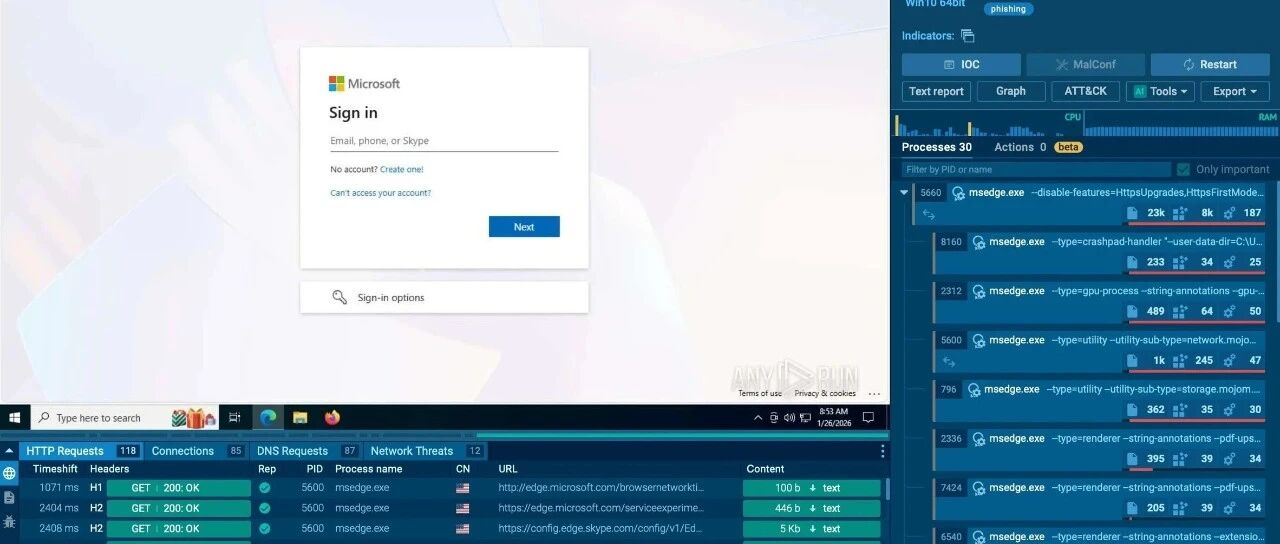Image resolution: width=1280 pixels, height=544 pixels.
Task: Click the phishing tag
Action: tap(1008, 9)
